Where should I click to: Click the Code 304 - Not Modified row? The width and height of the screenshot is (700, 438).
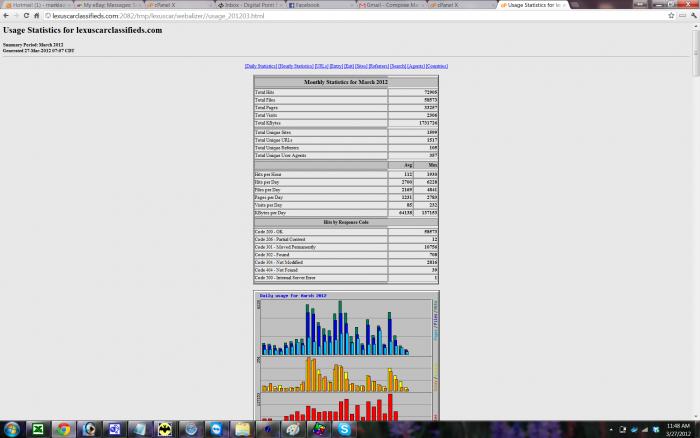[x=346, y=263]
